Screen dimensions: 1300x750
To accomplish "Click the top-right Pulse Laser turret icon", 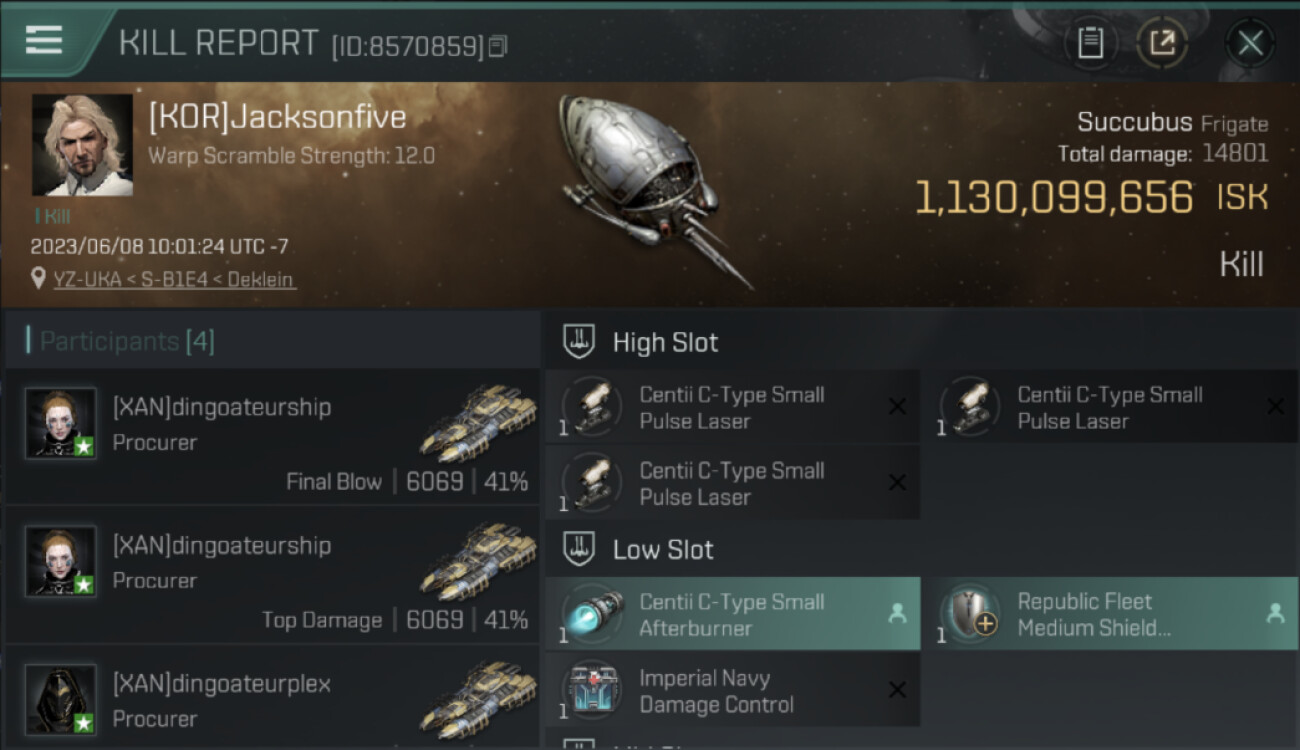I will 969,407.
